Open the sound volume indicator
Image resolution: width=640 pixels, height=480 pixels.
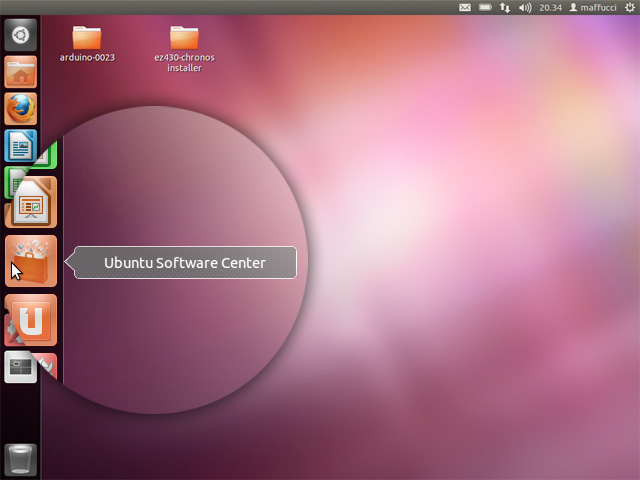tap(525, 7)
